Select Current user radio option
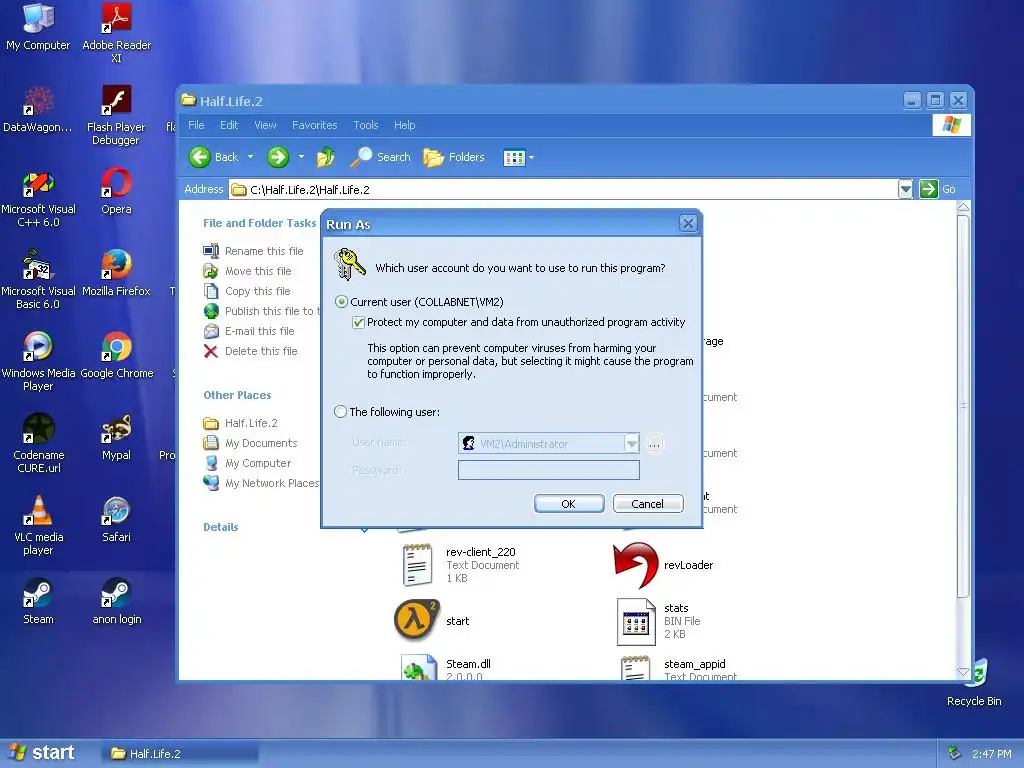1024x768 pixels. click(341, 302)
